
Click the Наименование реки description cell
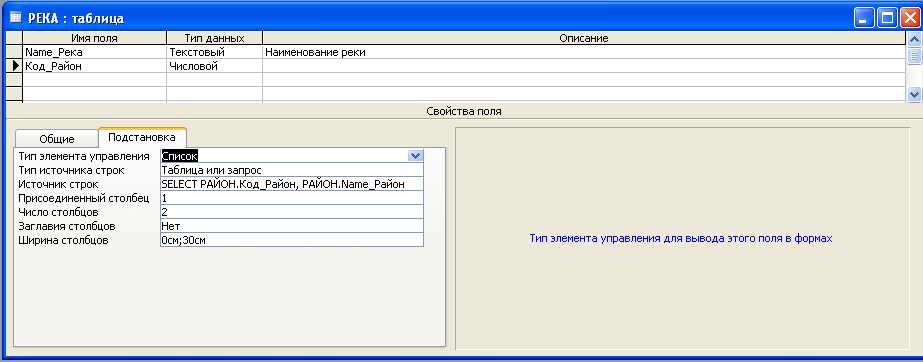583,52
